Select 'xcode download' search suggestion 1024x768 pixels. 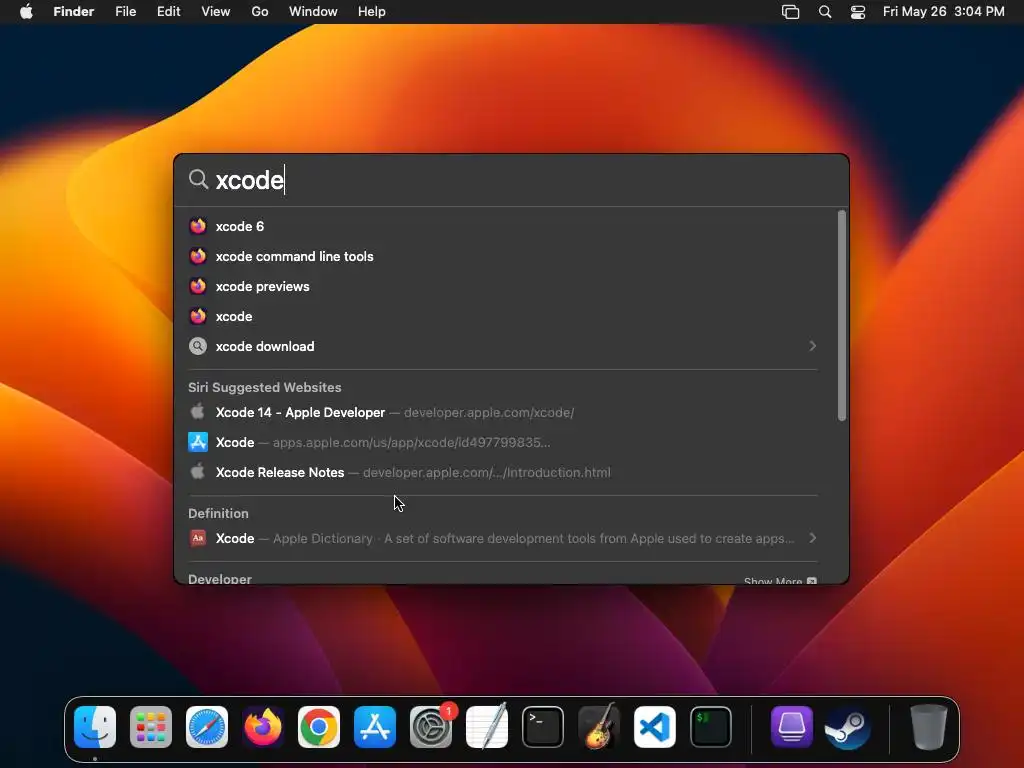pos(503,346)
